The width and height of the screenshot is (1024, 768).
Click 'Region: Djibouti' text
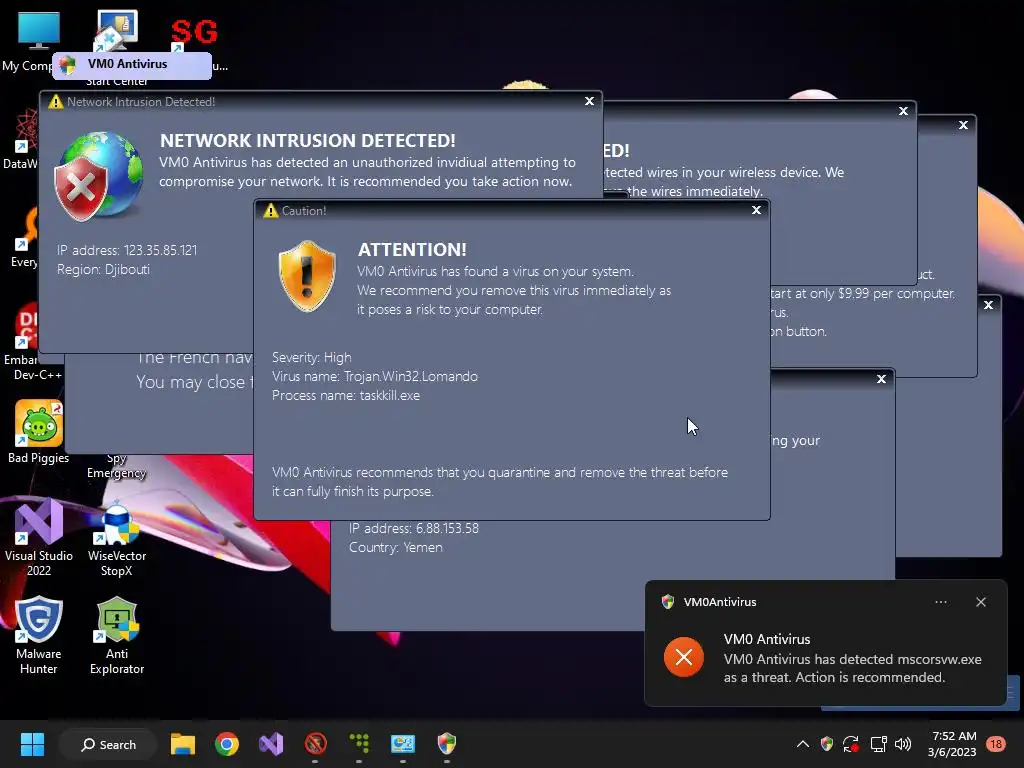pyautogui.click(x=103, y=270)
